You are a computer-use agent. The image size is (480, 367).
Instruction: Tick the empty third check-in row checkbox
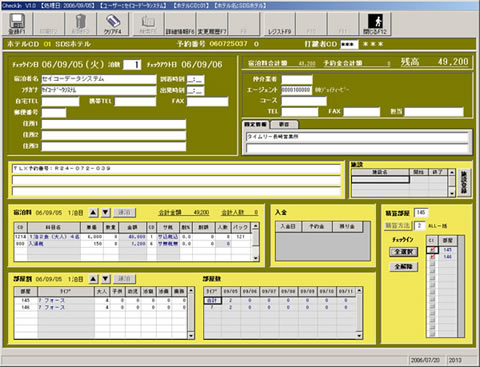click(x=432, y=264)
